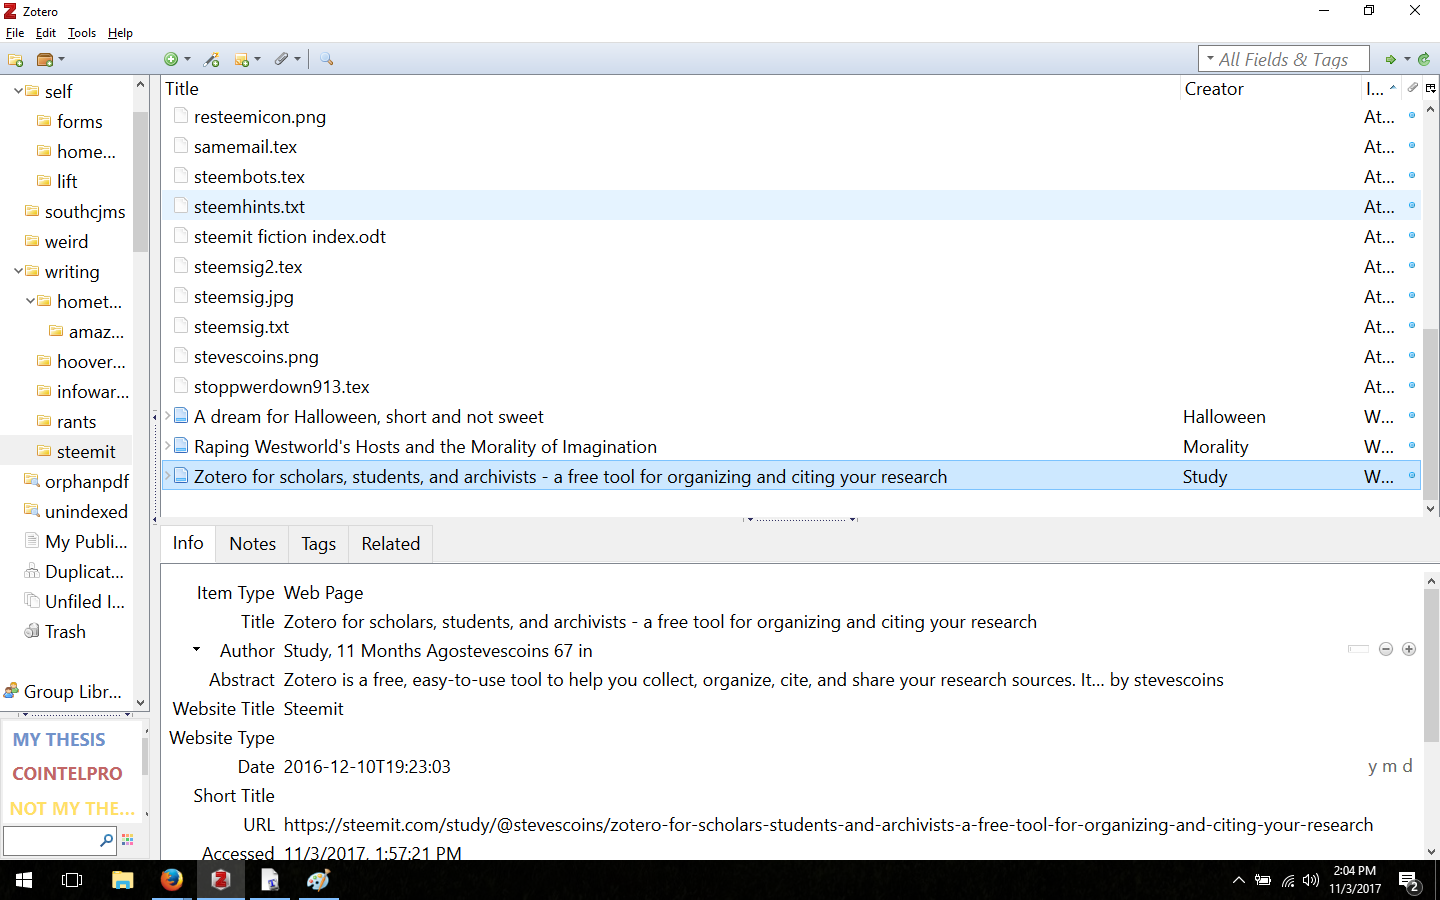Open the Edit menu
This screenshot has height=900, width=1440.
click(46, 33)
